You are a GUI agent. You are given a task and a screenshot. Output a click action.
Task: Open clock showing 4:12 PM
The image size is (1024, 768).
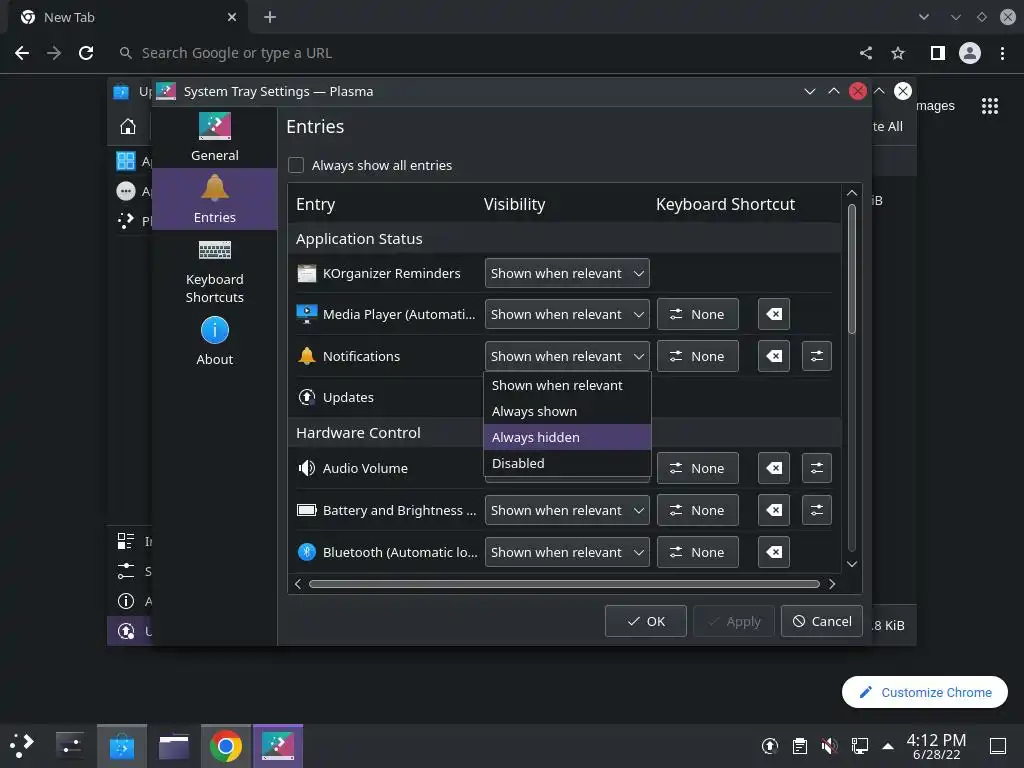[936, 746]
